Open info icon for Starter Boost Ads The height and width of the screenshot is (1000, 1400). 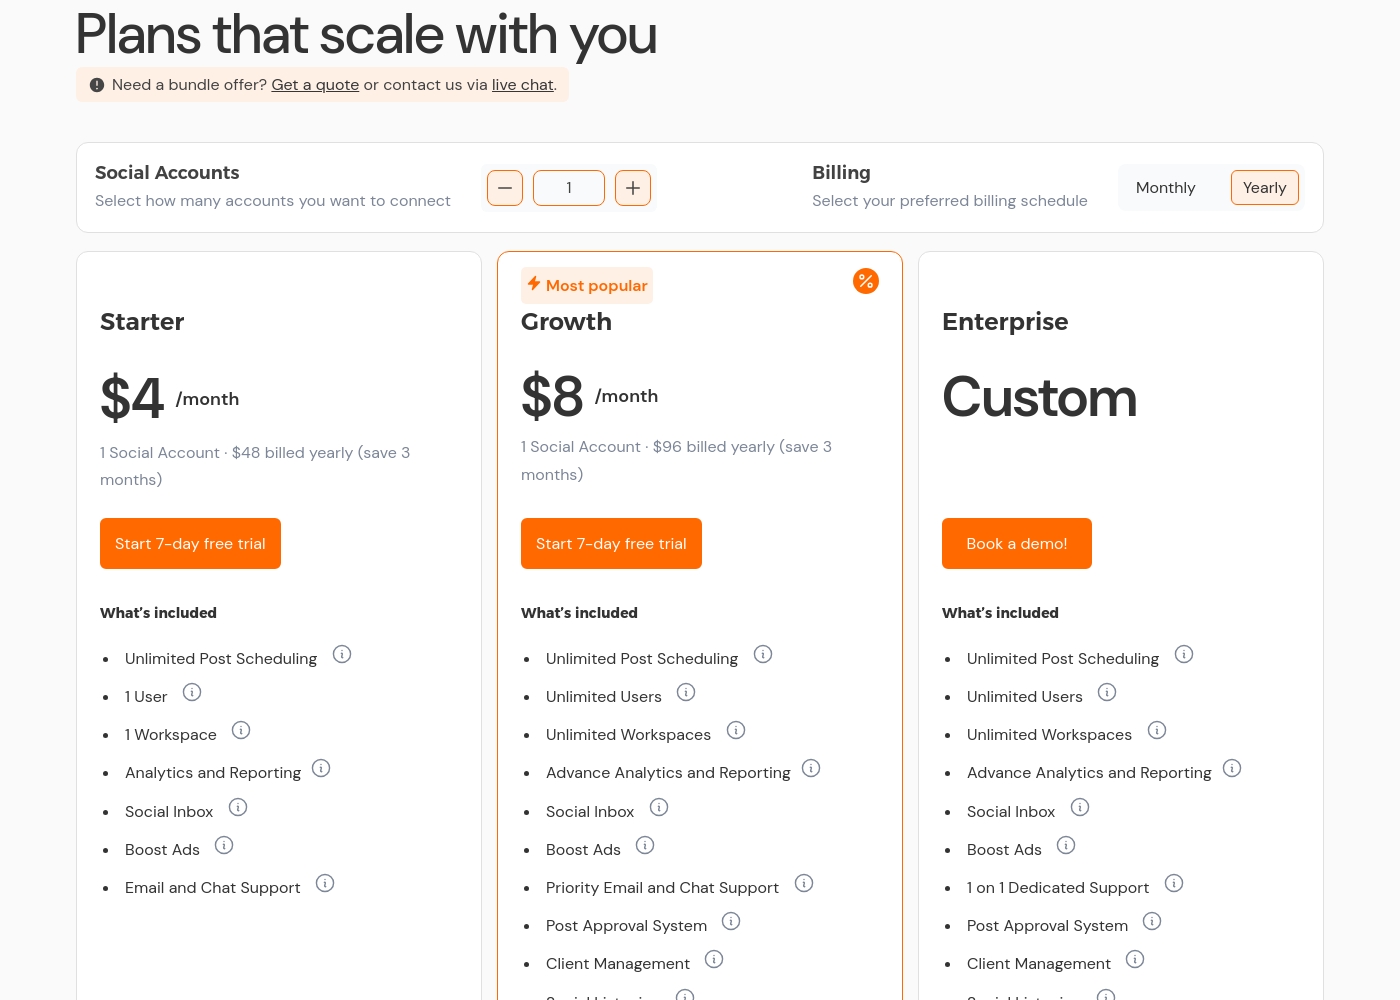(x=224, y=845)
